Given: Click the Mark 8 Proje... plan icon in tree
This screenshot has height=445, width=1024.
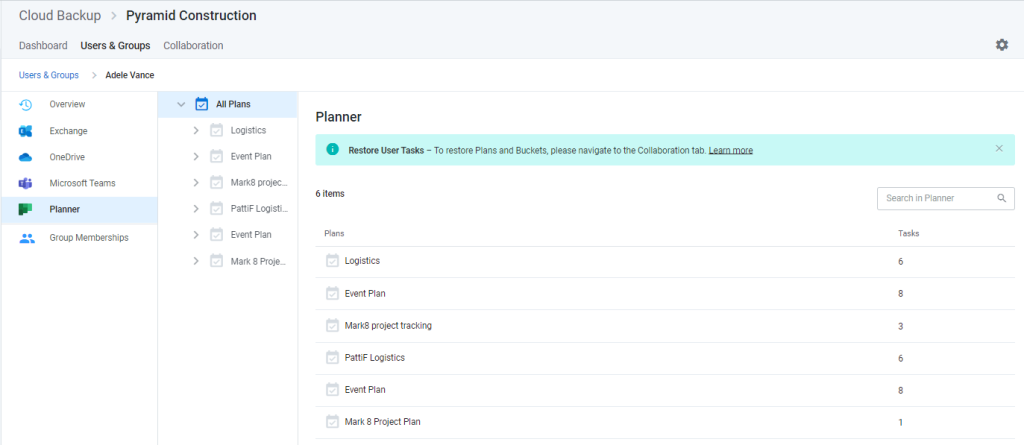Looking at the screenshot, I should click(x=216, y=261).
